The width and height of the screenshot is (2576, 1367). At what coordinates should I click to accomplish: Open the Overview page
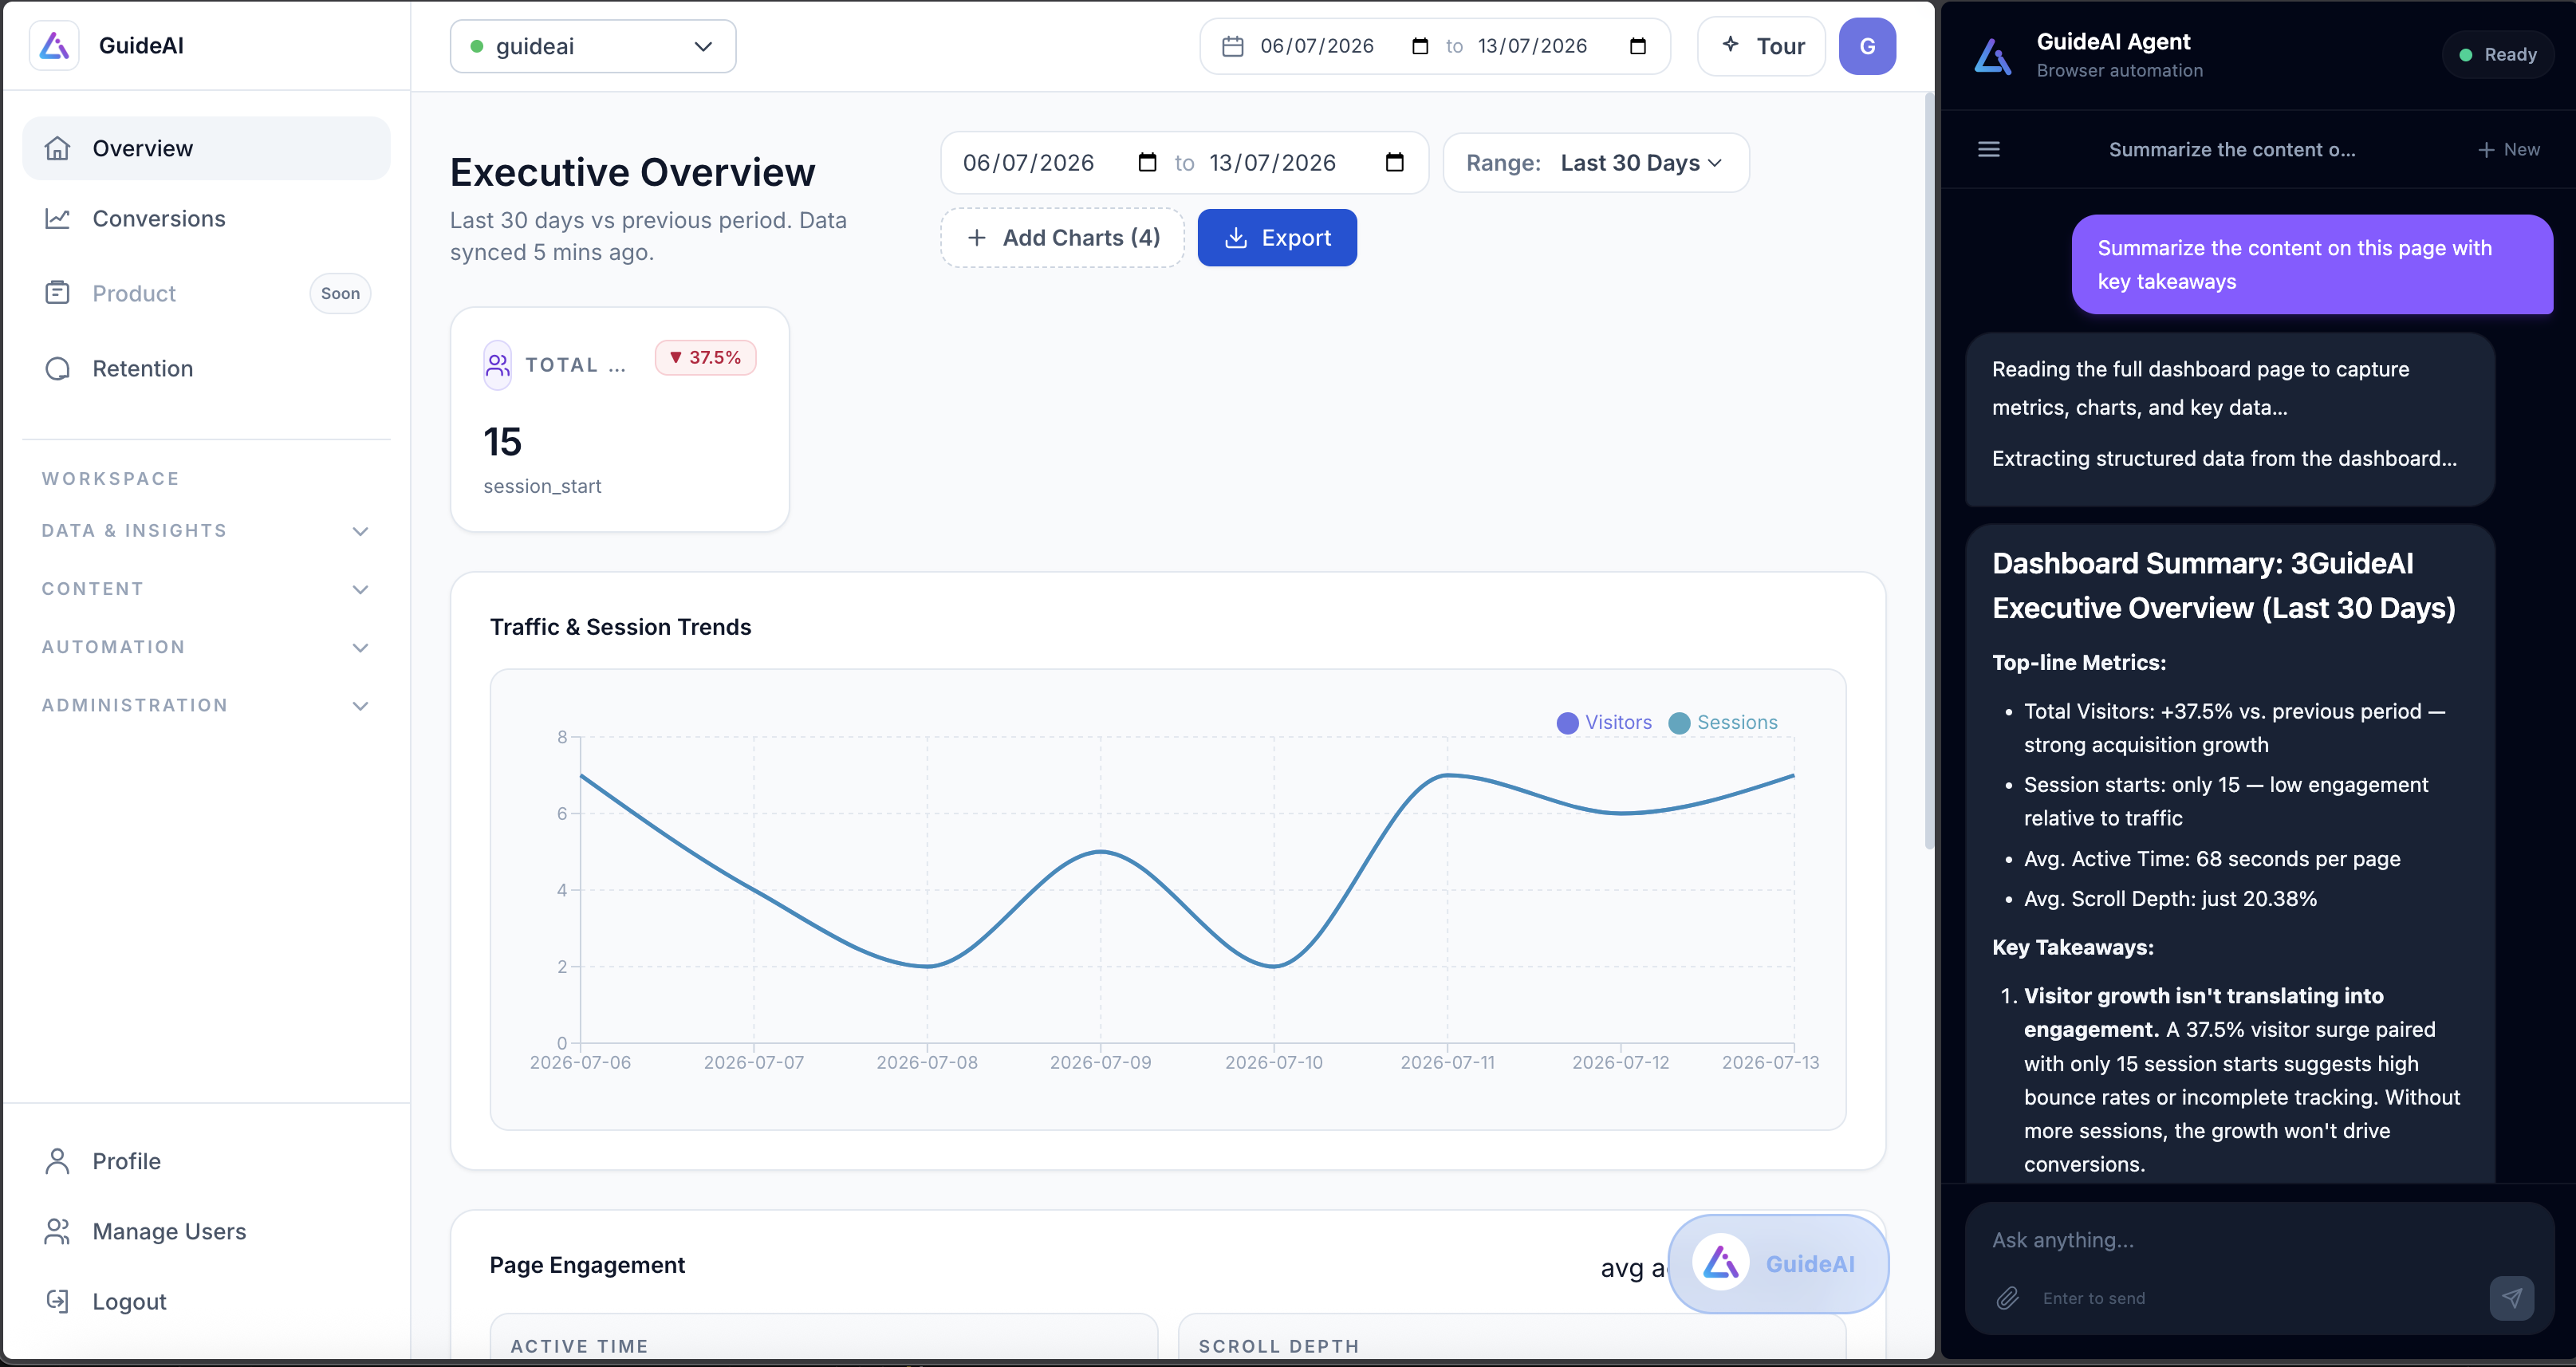coord(206,148)
